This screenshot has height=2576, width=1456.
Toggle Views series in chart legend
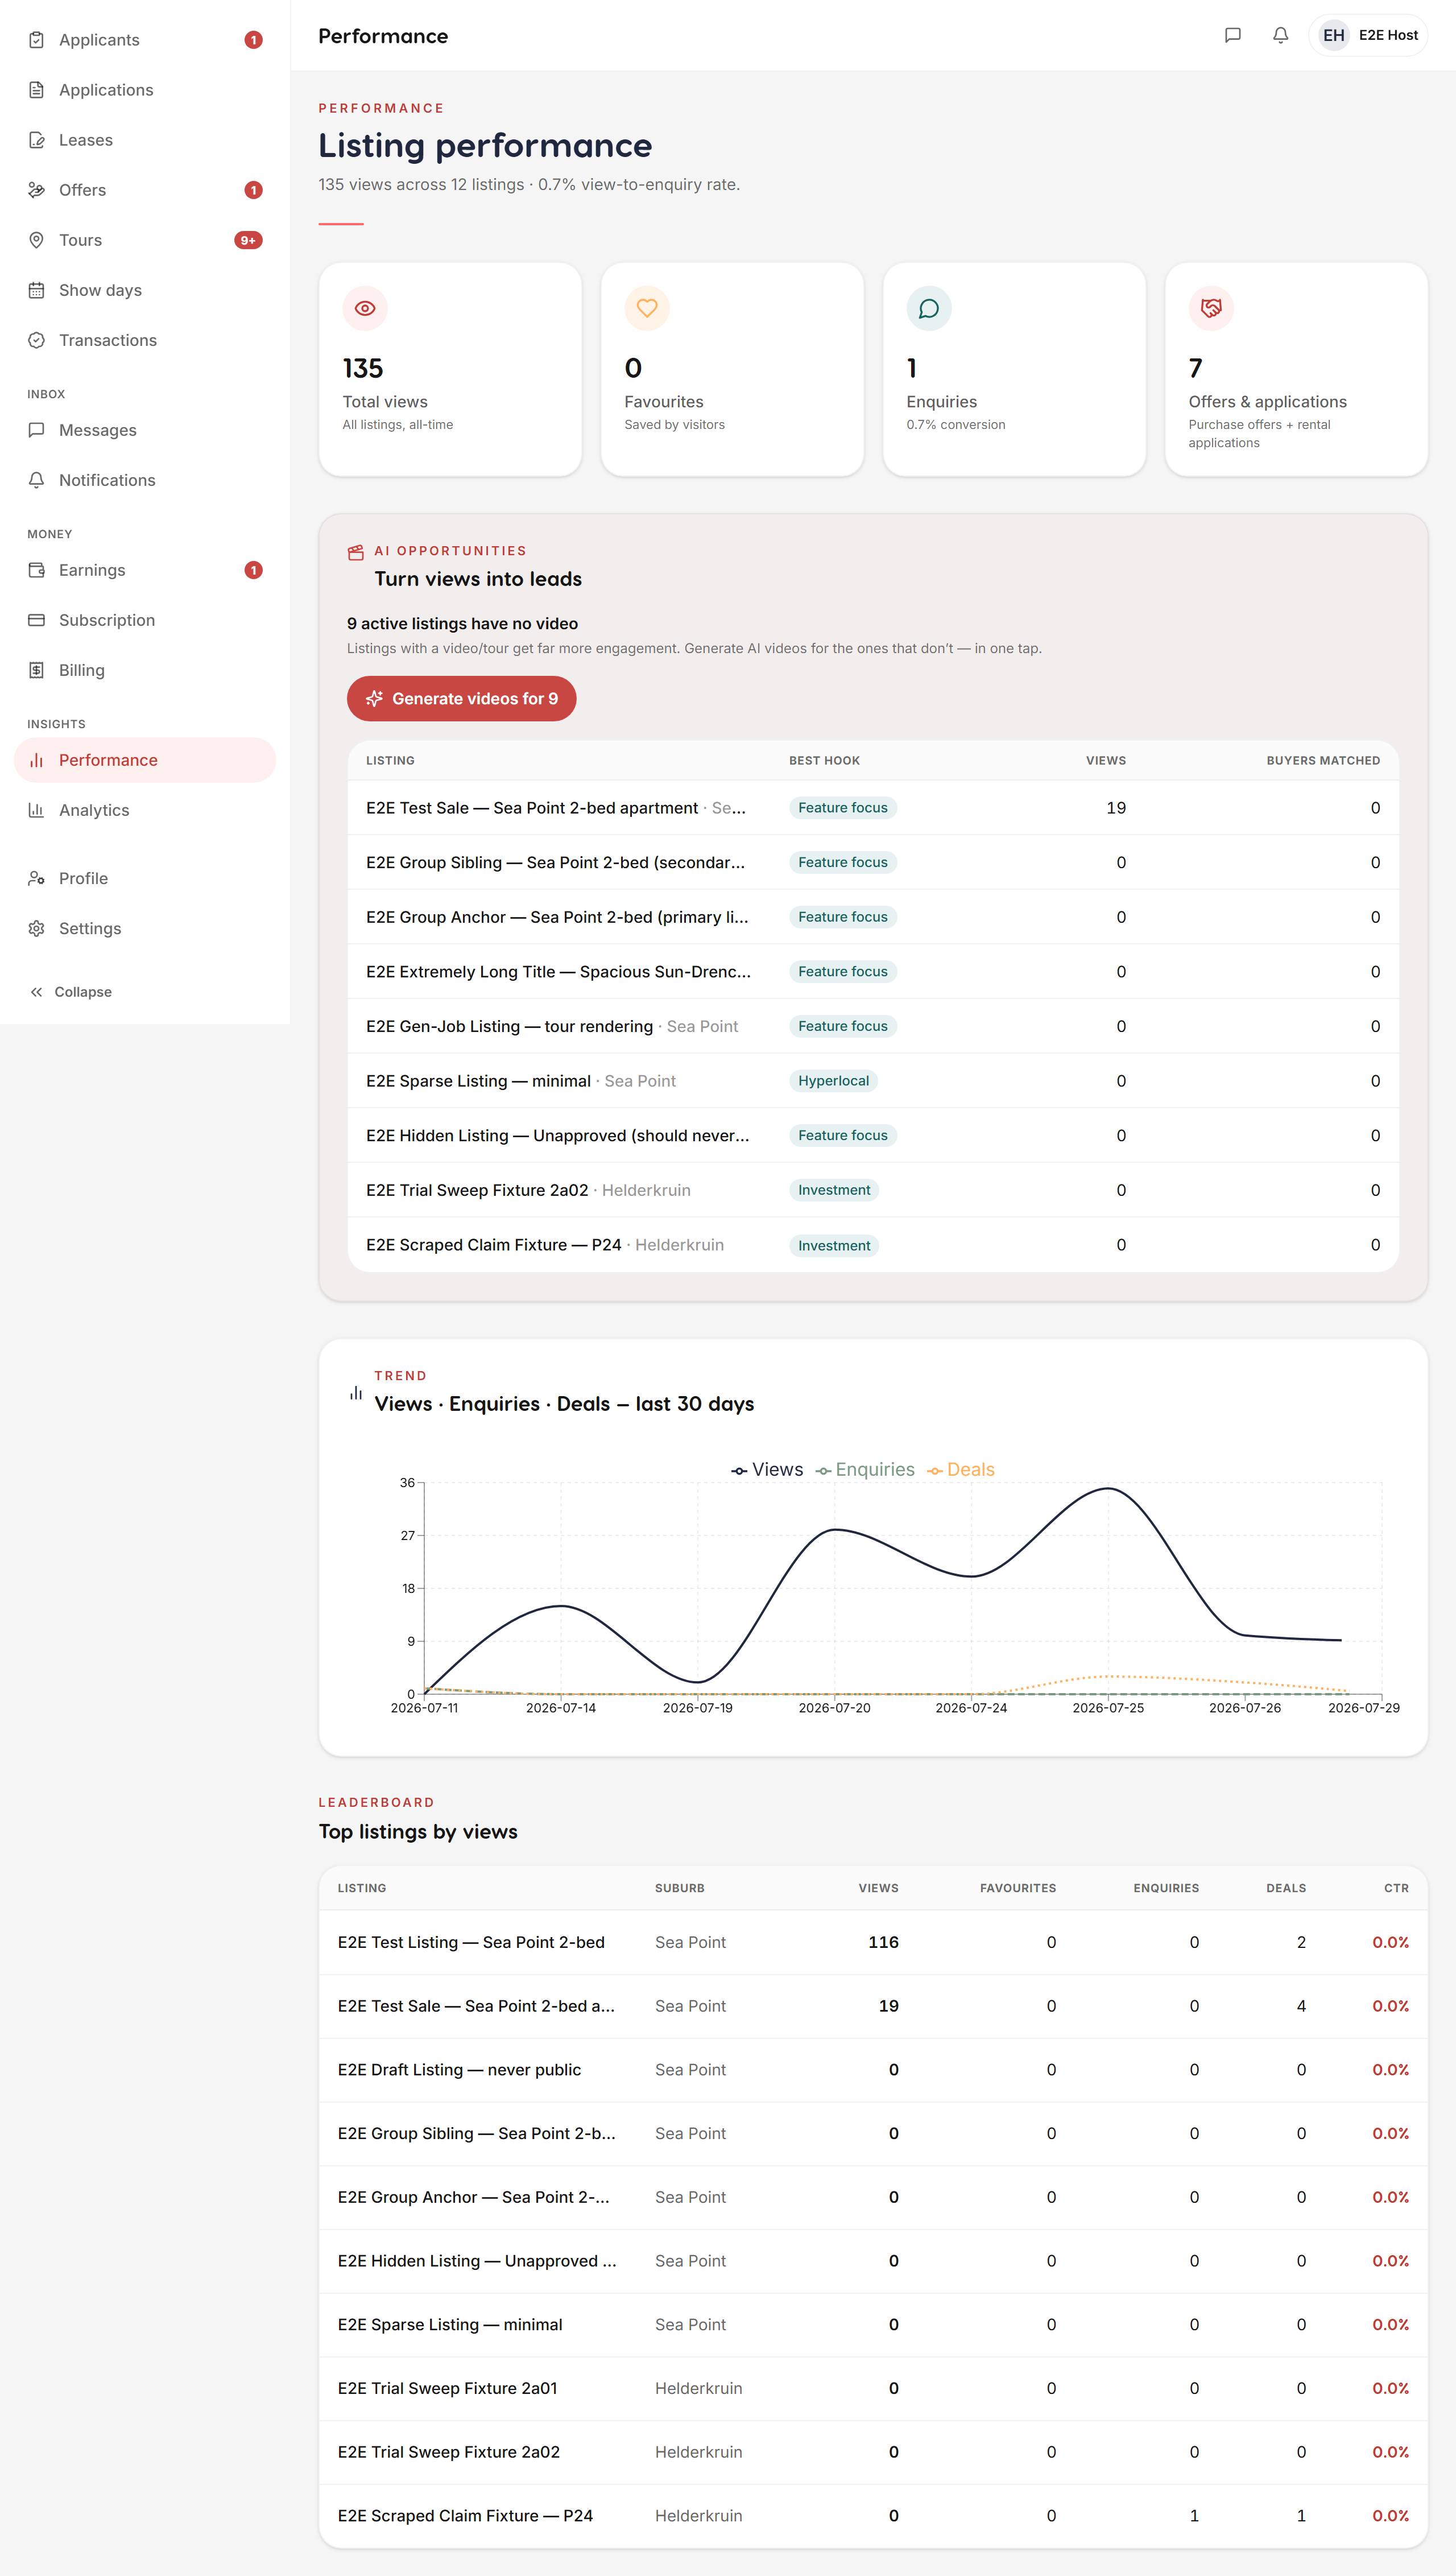pos(767,1469)
